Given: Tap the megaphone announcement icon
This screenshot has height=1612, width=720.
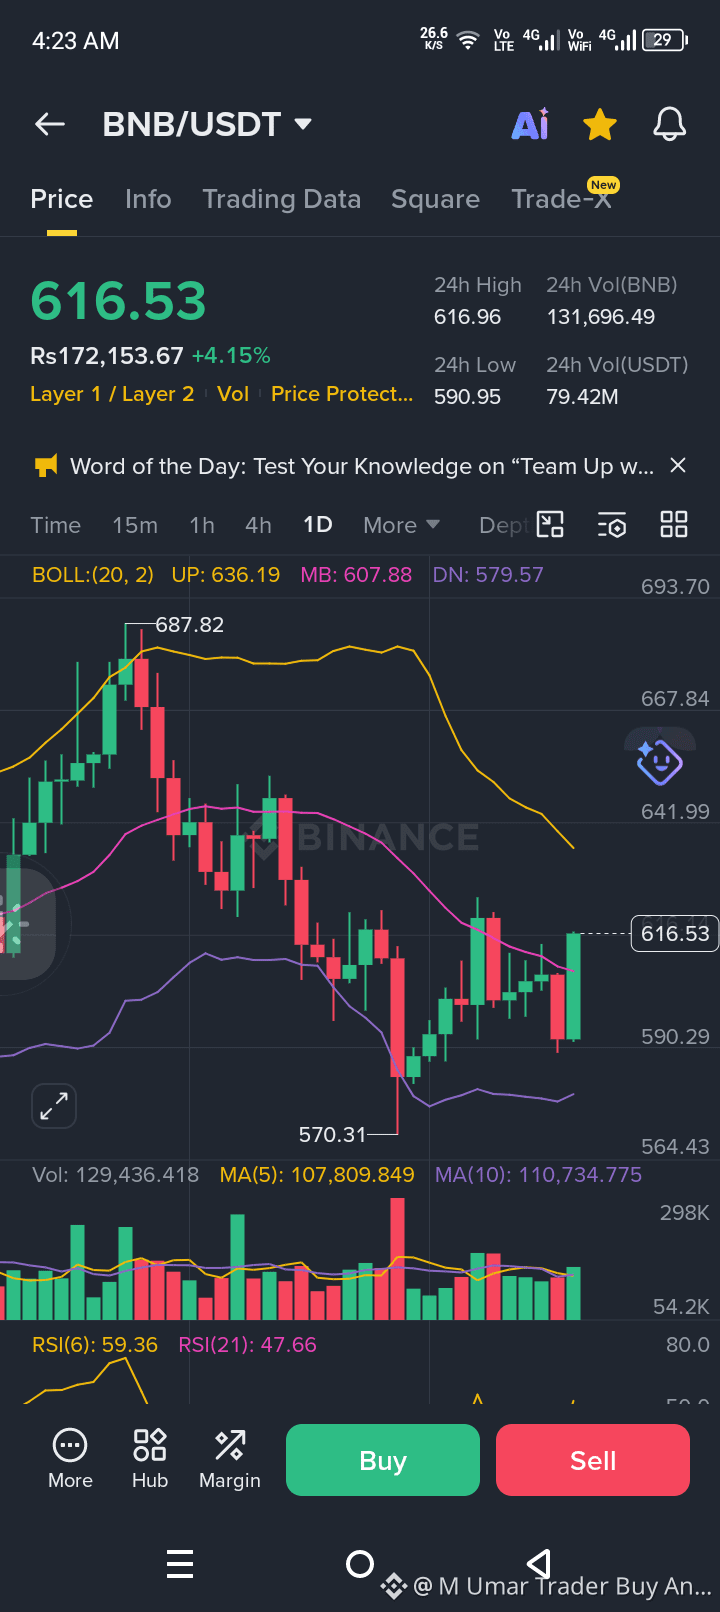Looking at the screenshot, I should pyautogui.click(x=46, y=466).
